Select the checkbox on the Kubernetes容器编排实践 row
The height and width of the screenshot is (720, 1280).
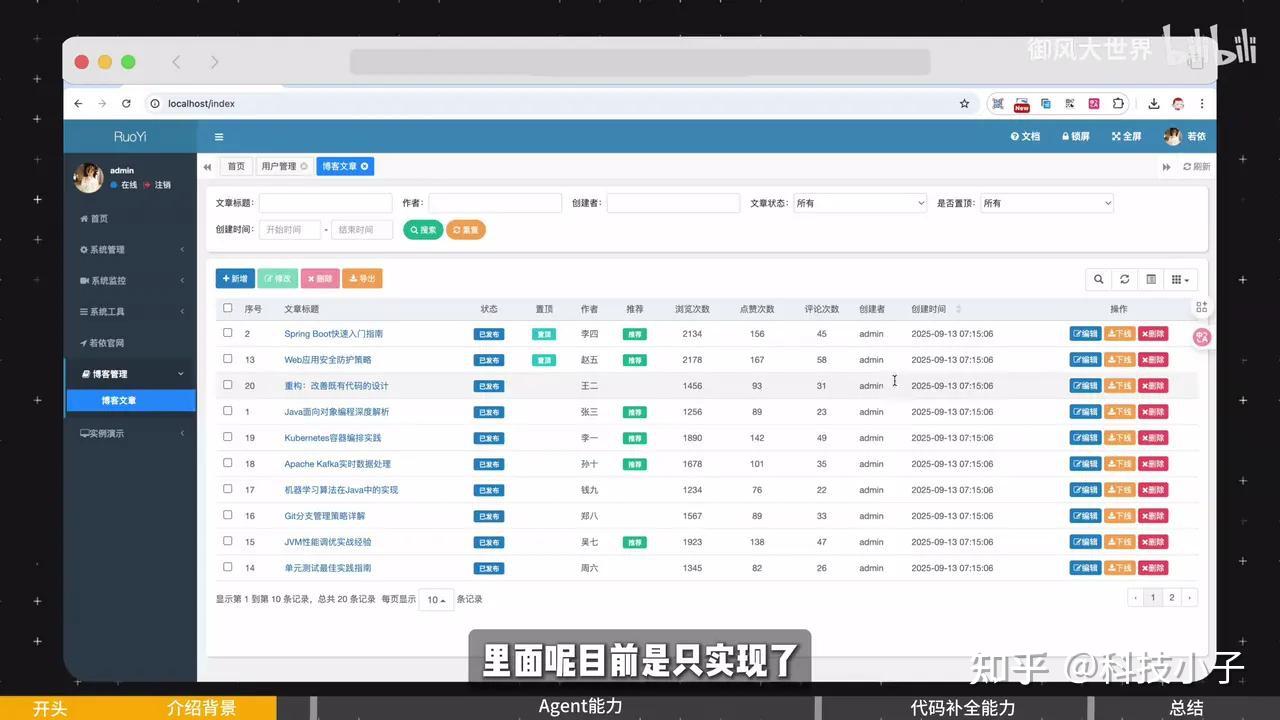[227, 437]
